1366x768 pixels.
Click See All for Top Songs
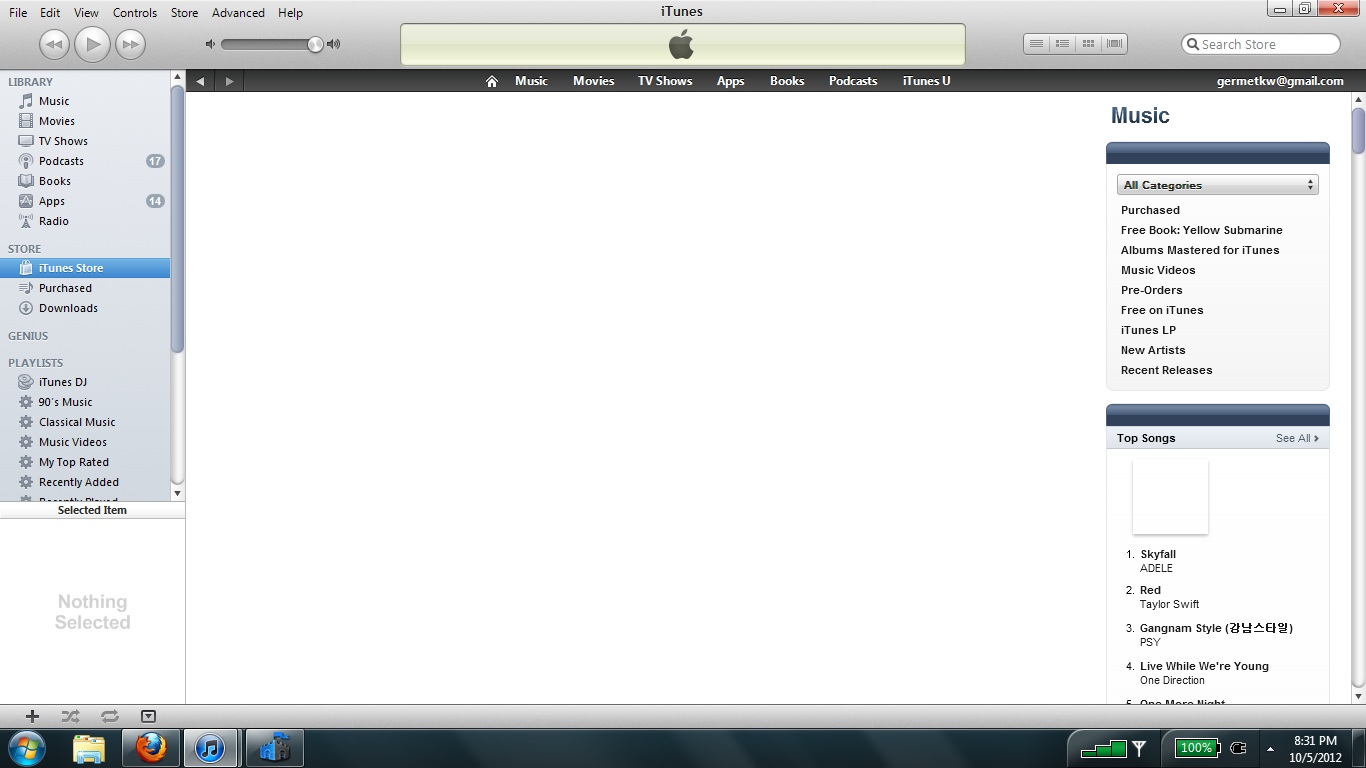click(x=1297, y=438)
